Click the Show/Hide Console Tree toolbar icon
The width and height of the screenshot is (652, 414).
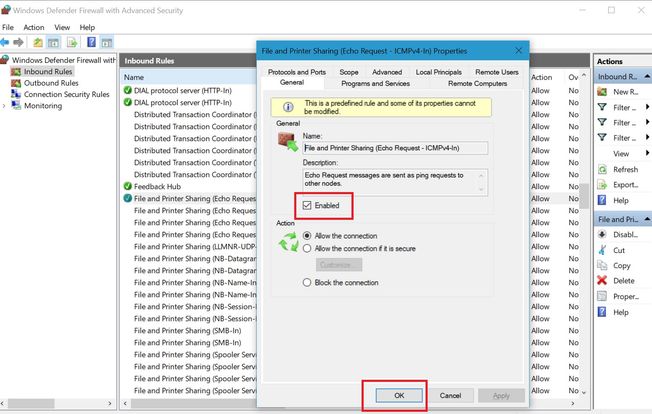tap(53, 42)
